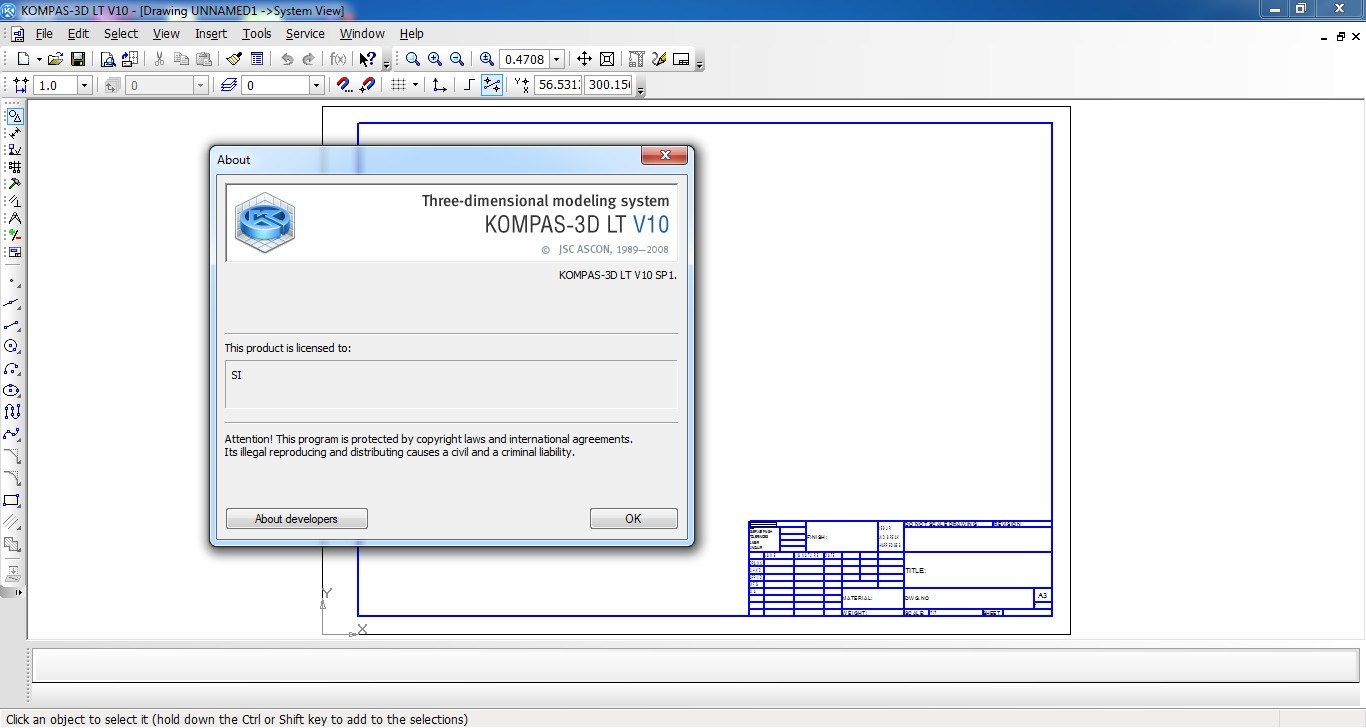Expand the View toolbar options chevron
The width and height of the screenshot is (1366, 728).
point(699,64)
